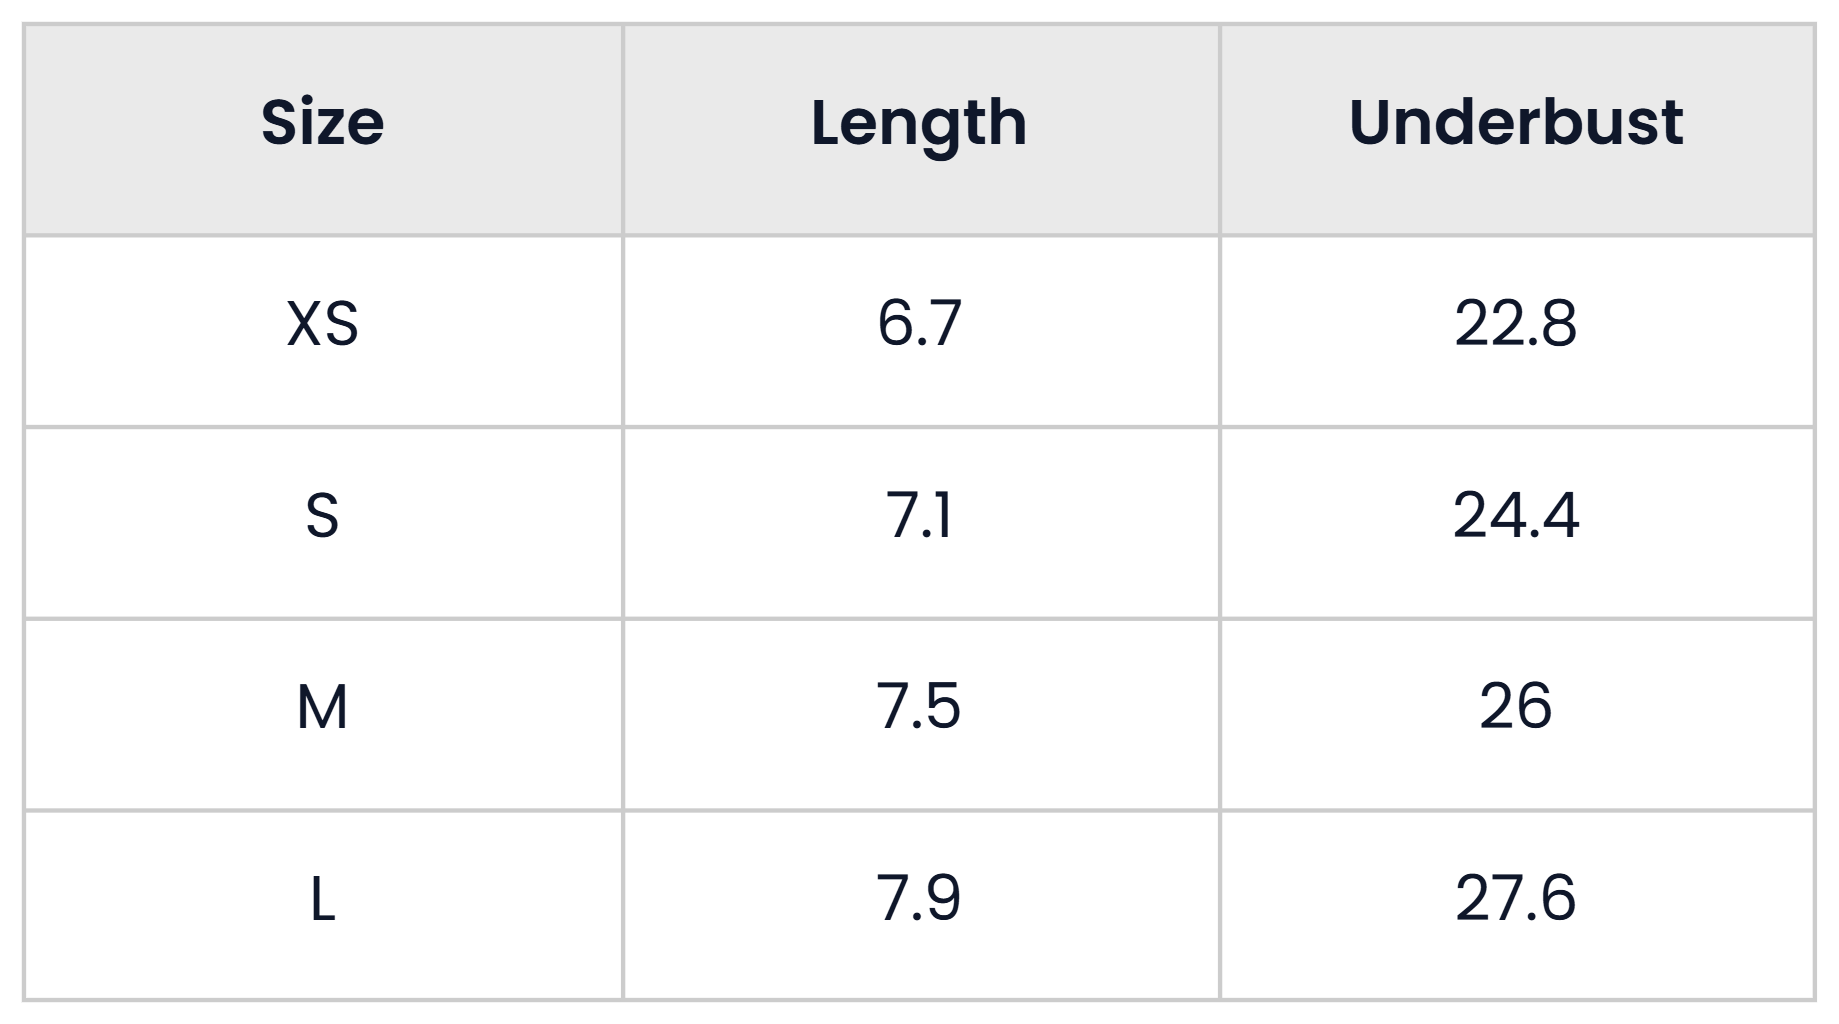The height and width of the screenshot is (1024, 1839).
Task: Click the 7.5 length value
Action: pyautogui.click(x=919, y=707)
